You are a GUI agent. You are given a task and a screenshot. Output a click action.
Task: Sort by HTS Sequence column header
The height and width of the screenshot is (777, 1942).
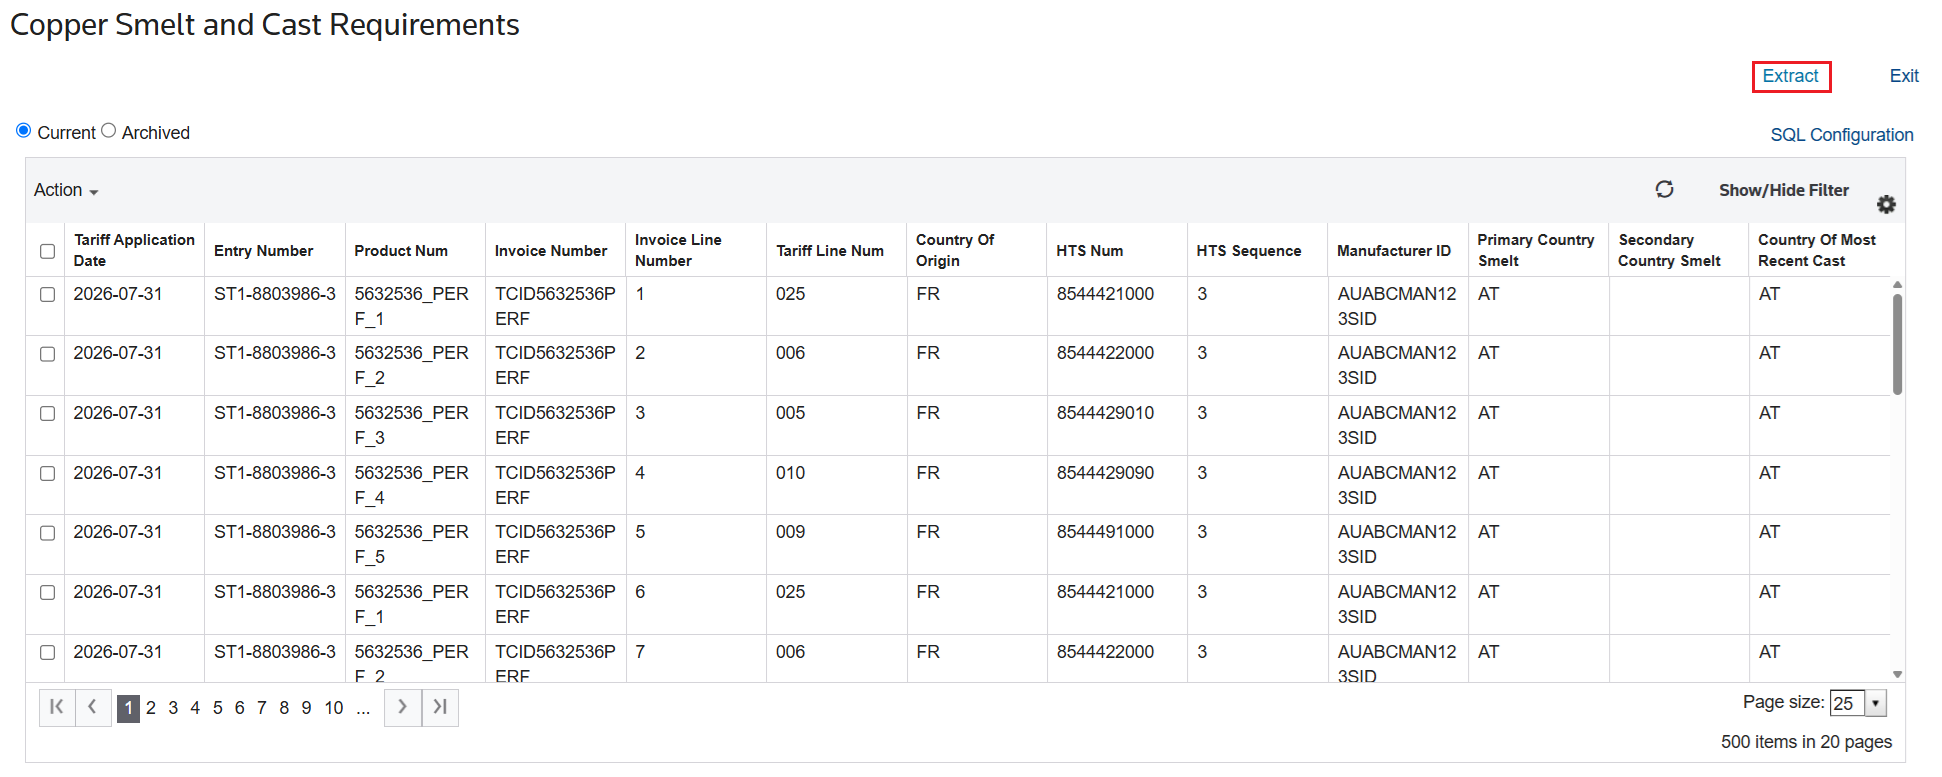[x=1249, y=251]
